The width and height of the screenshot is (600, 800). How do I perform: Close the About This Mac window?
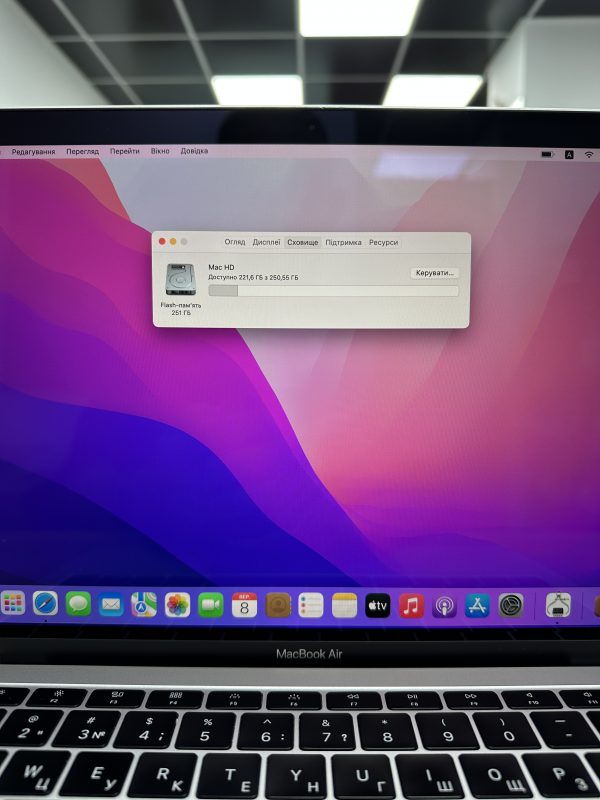162,241
